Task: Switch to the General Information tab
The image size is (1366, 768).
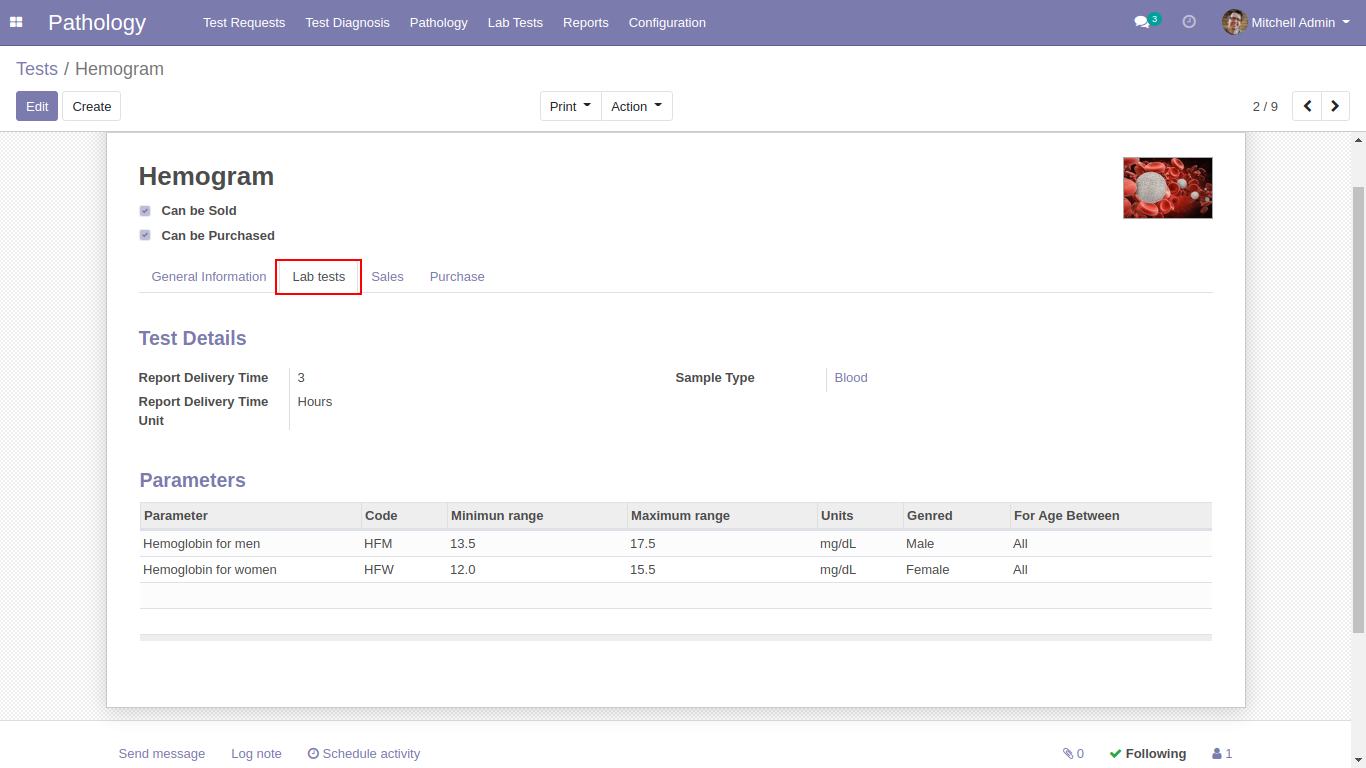Action: pyautogui.click(x=209, y=277)
